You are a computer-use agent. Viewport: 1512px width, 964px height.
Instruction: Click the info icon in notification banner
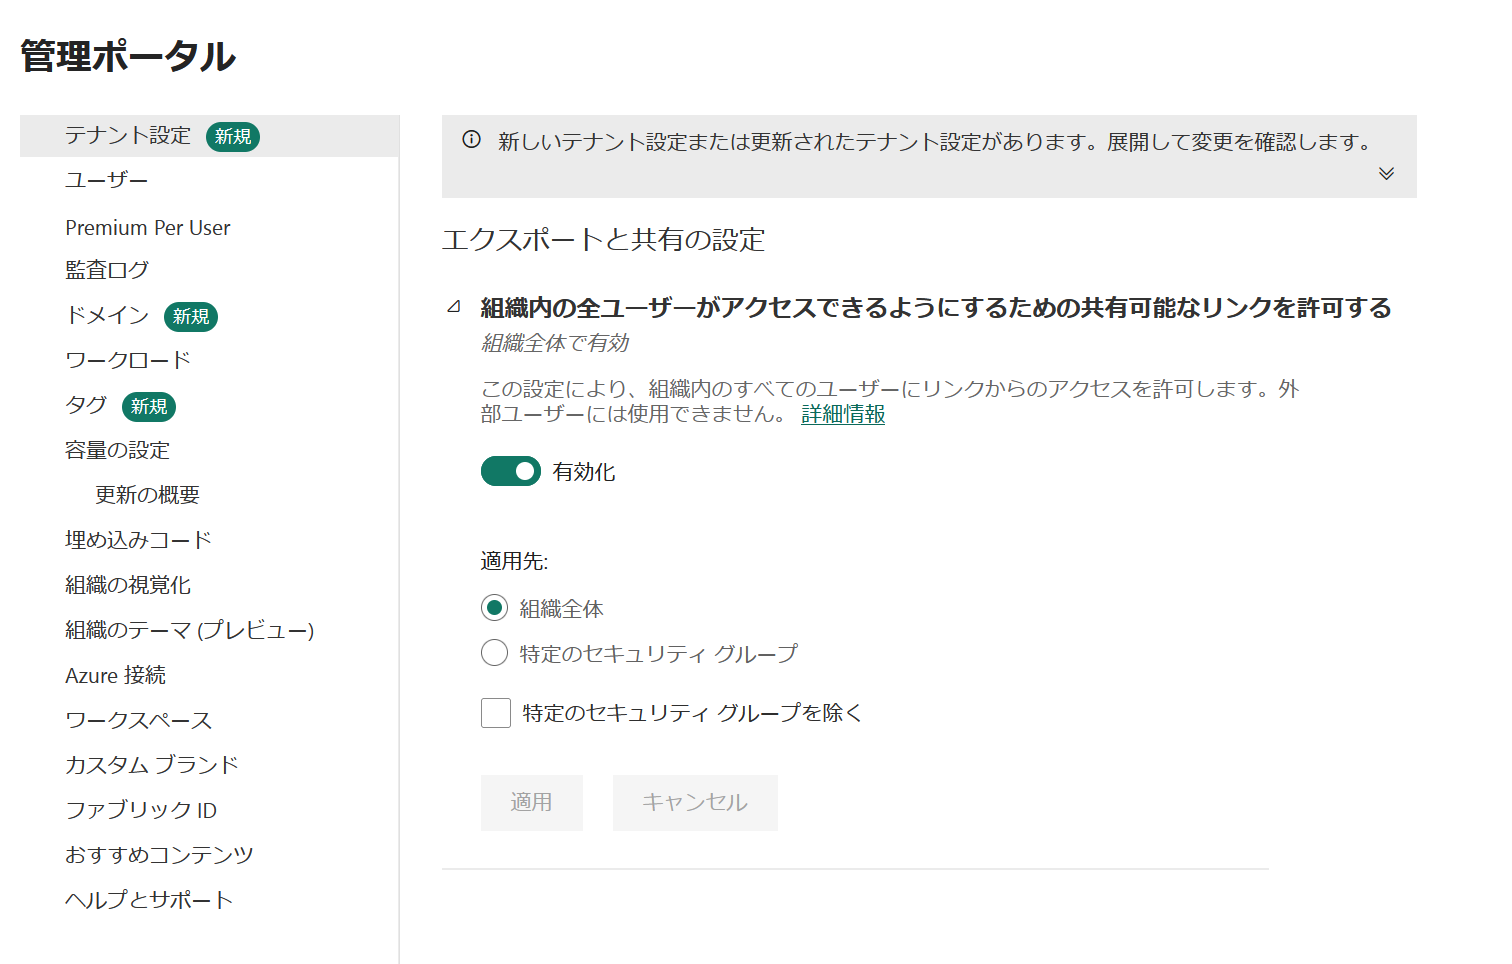pos(471,140)
